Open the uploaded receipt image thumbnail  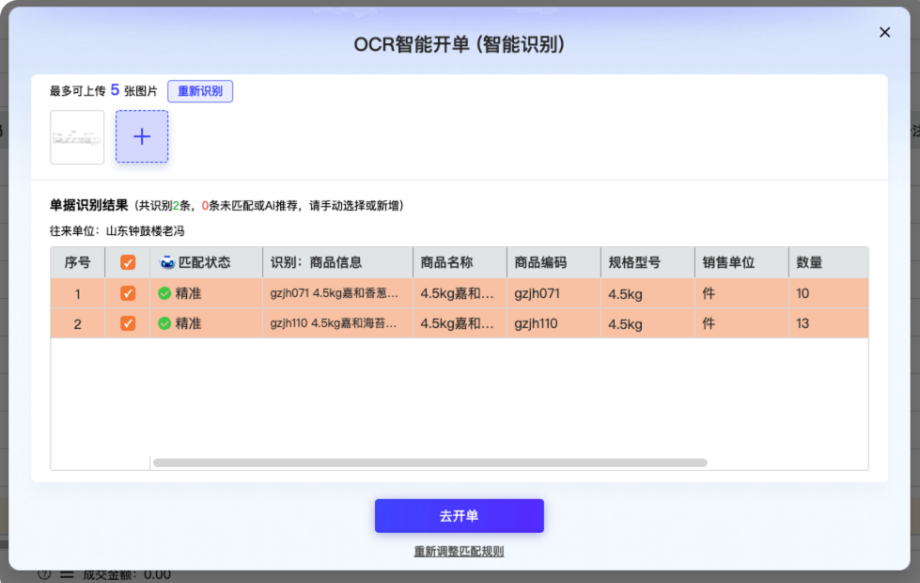pyautogui.click(x=77, y=137)
